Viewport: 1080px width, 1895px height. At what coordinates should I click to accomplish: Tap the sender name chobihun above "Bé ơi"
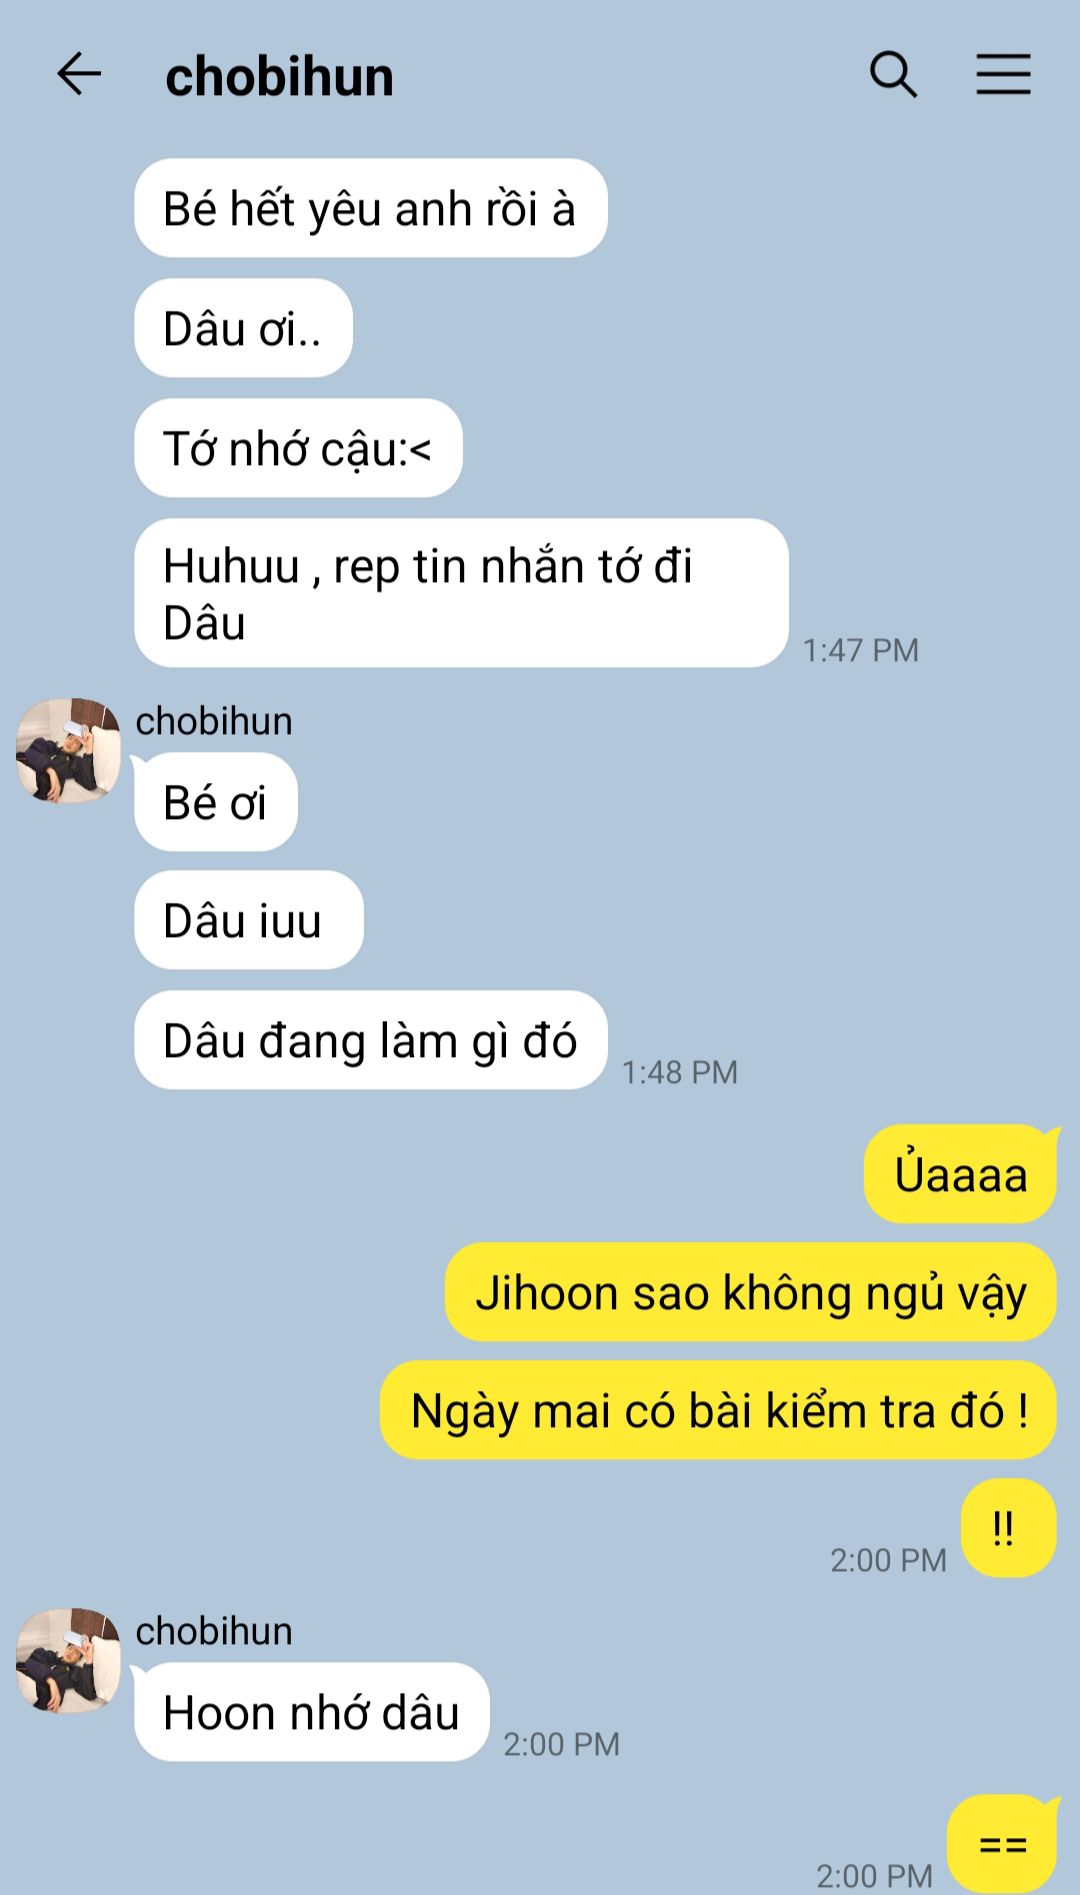tap(214, 721)
